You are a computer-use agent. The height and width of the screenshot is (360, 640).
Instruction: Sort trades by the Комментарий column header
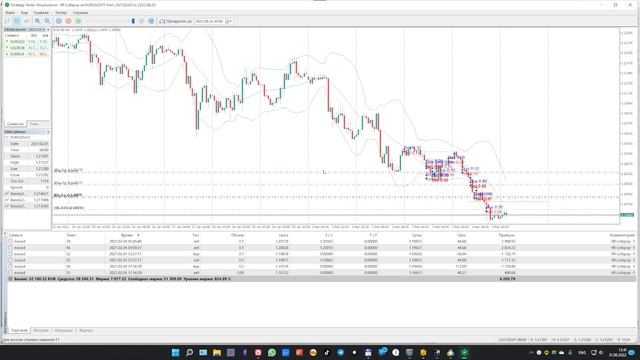(x=622, y=235)
